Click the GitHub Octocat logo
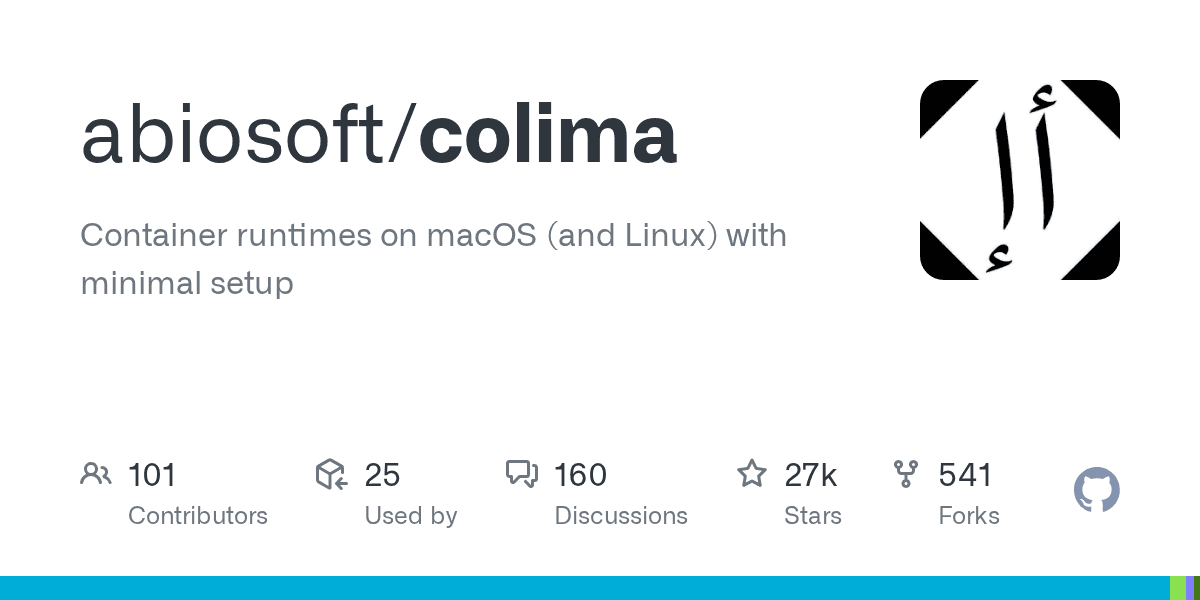Image resolution: width=1200 pixels, height=600 pixels. [x=1096, y=491]
